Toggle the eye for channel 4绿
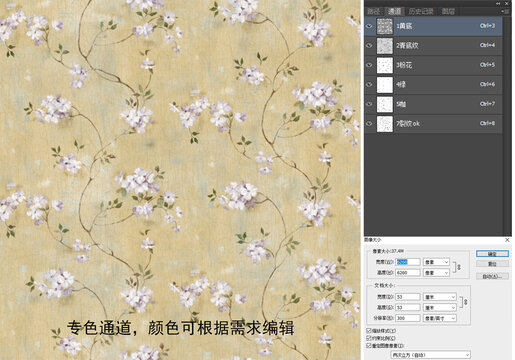The image size is (515, 360). pos(369,84)
